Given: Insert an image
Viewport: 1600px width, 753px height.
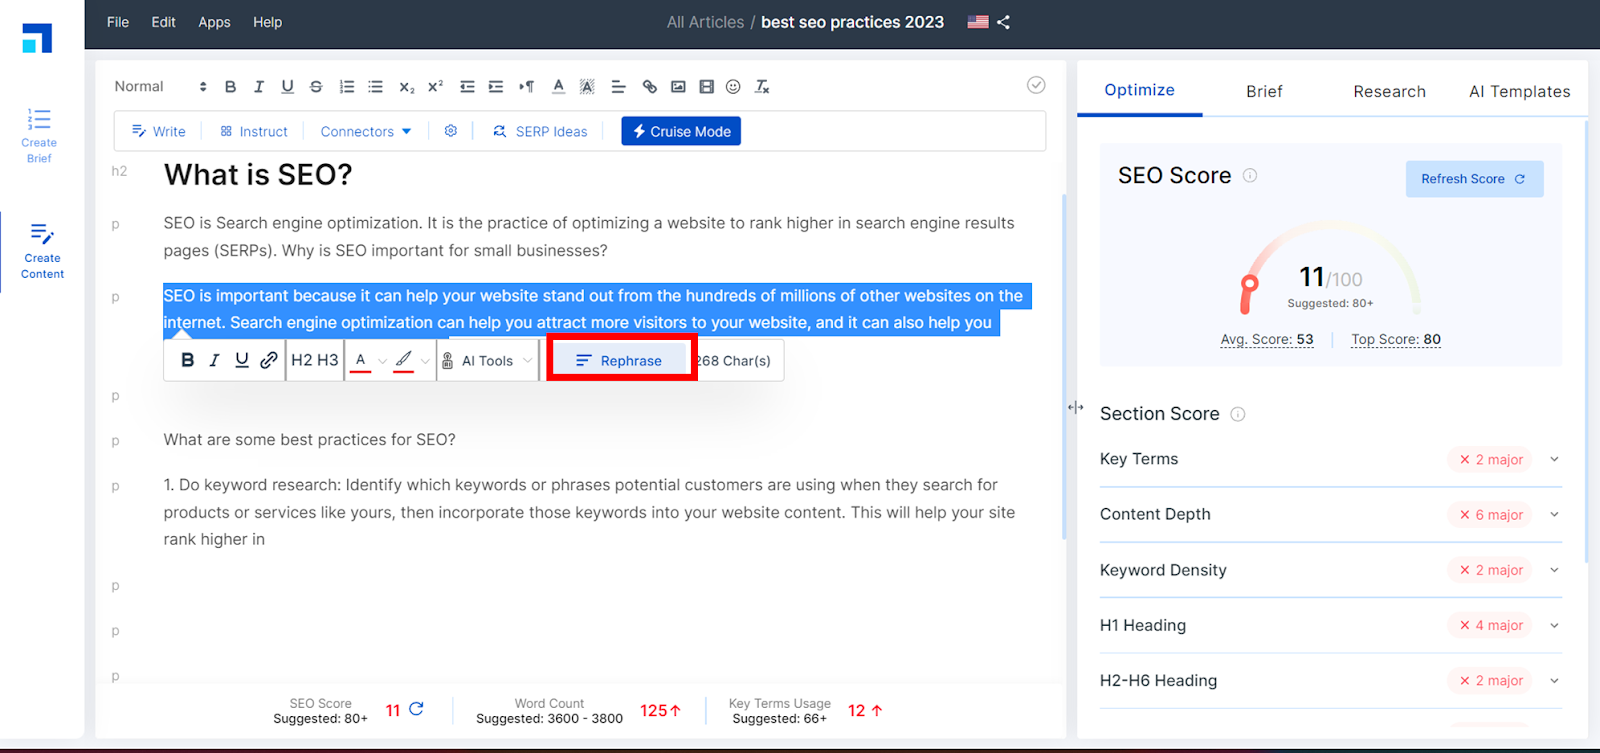Looking at the screenshot, I should tap(678, 87).
